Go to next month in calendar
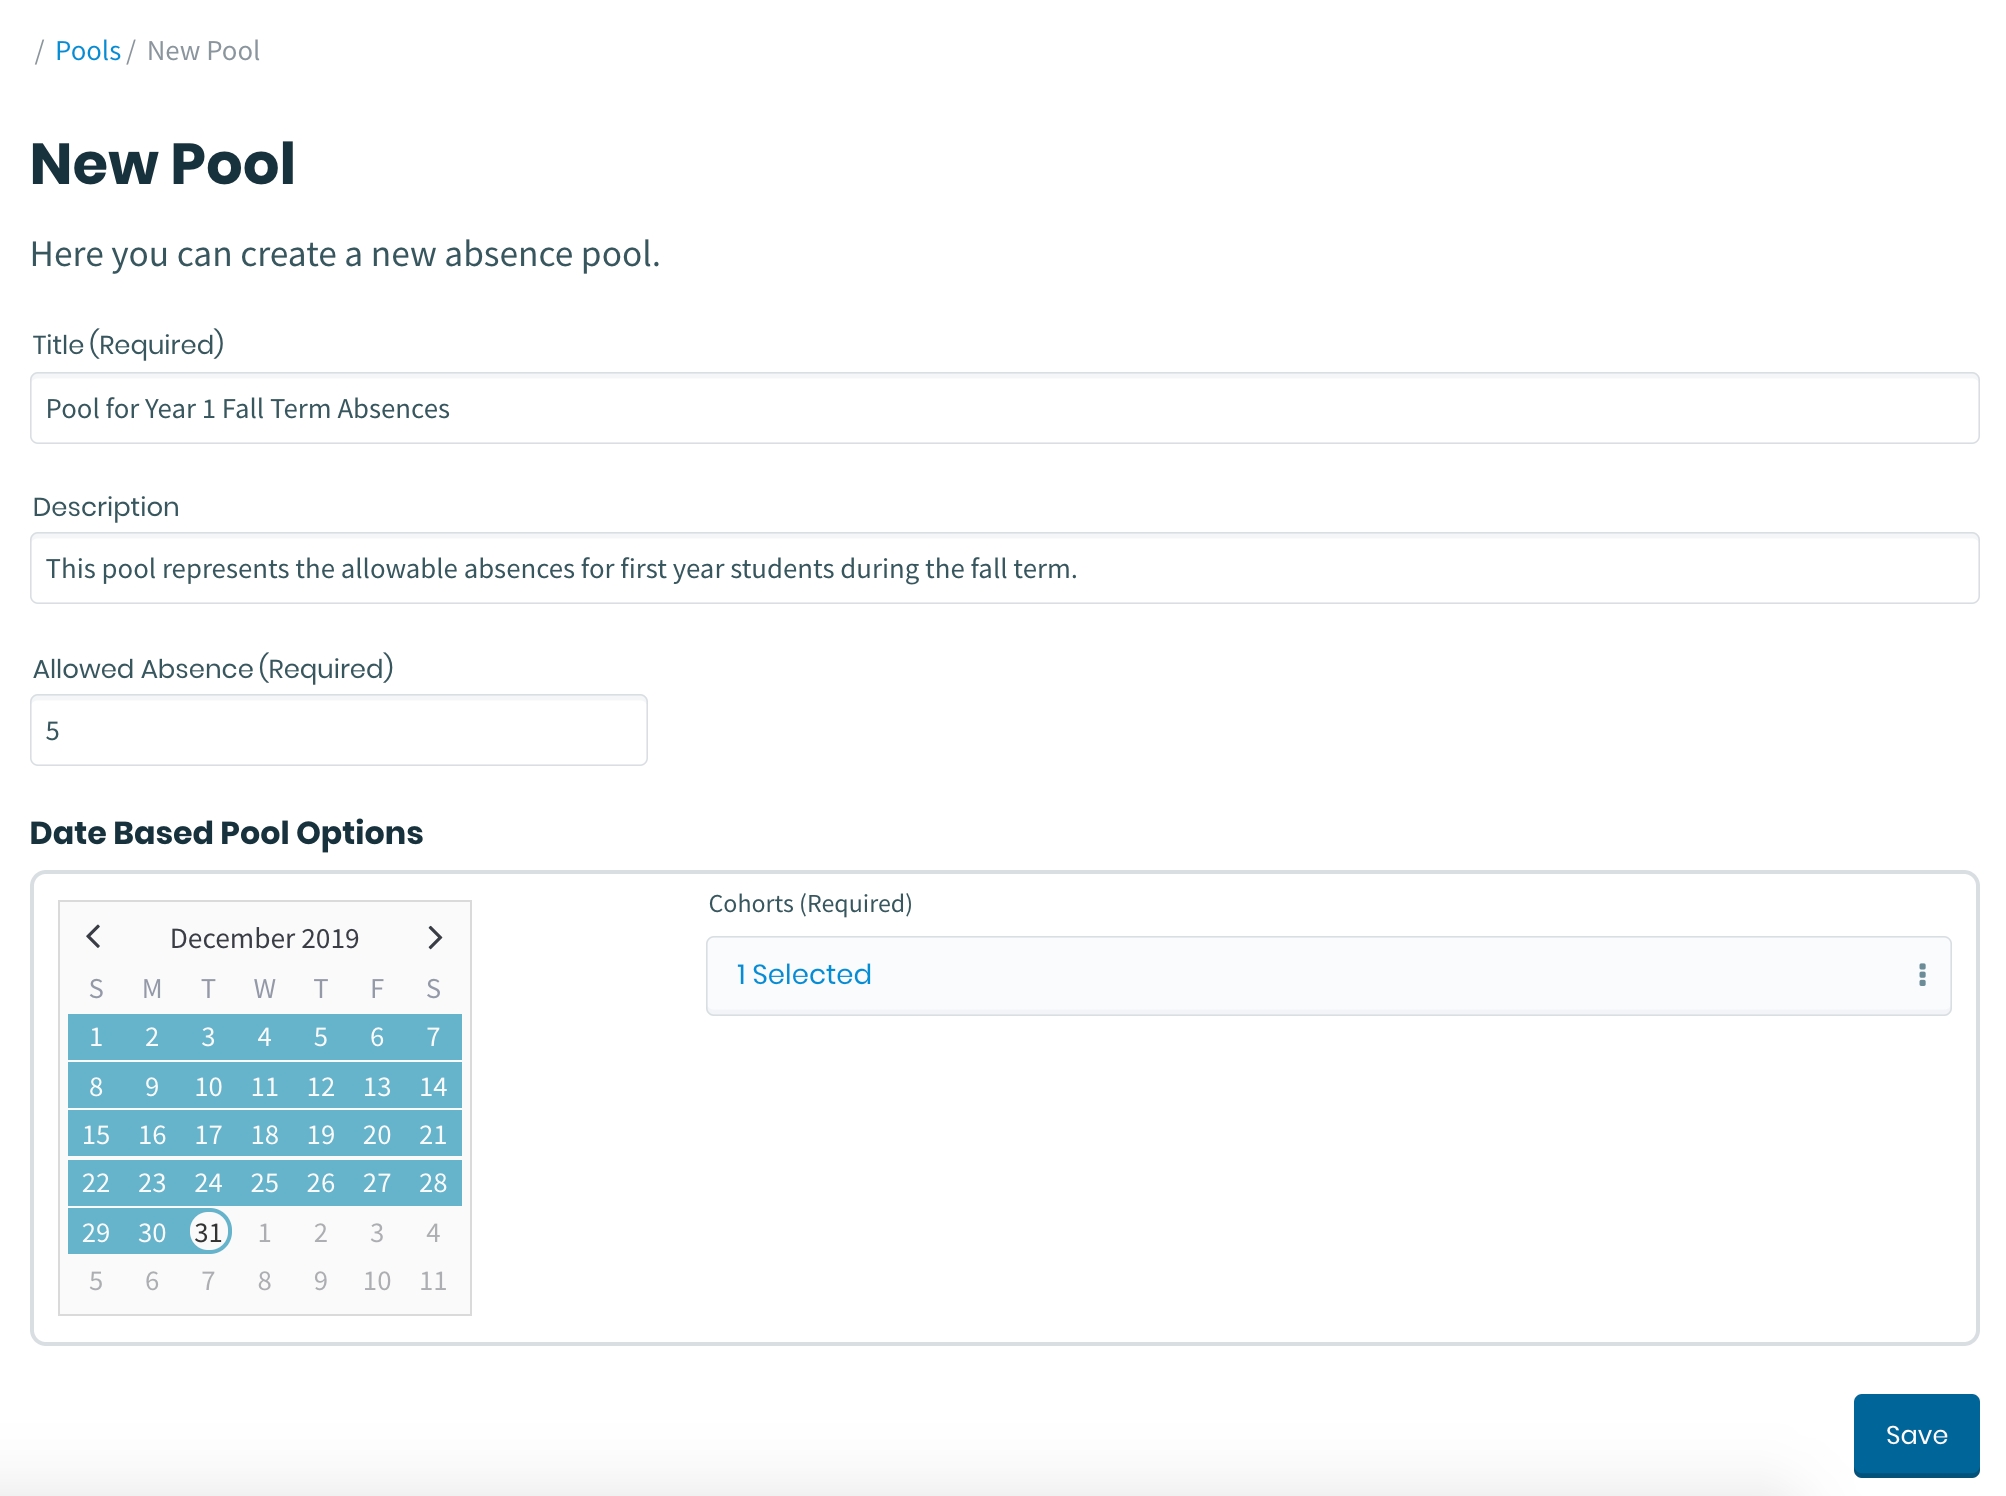 point(435,937)
